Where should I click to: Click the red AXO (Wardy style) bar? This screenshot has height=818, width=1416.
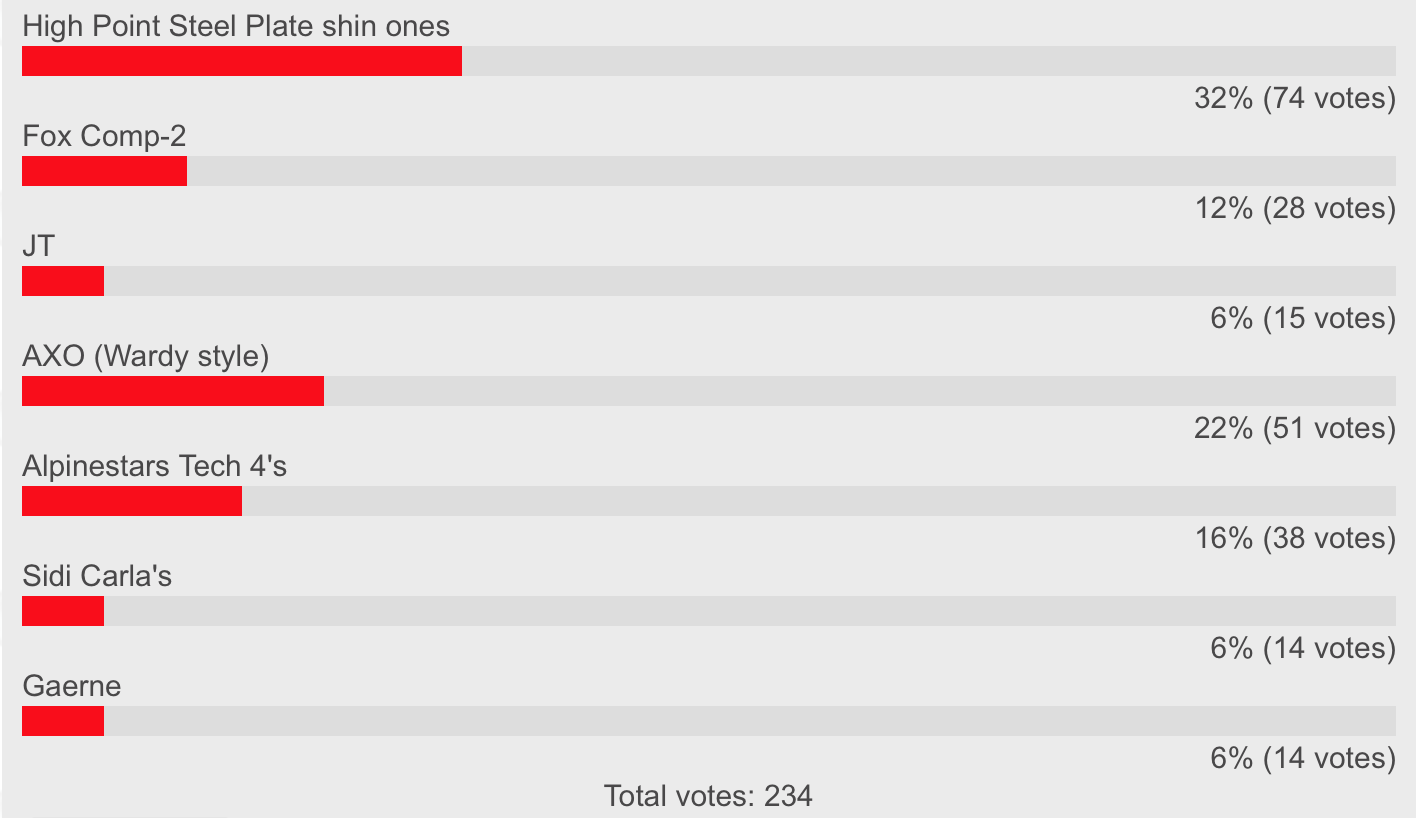[x=173, y=391]
